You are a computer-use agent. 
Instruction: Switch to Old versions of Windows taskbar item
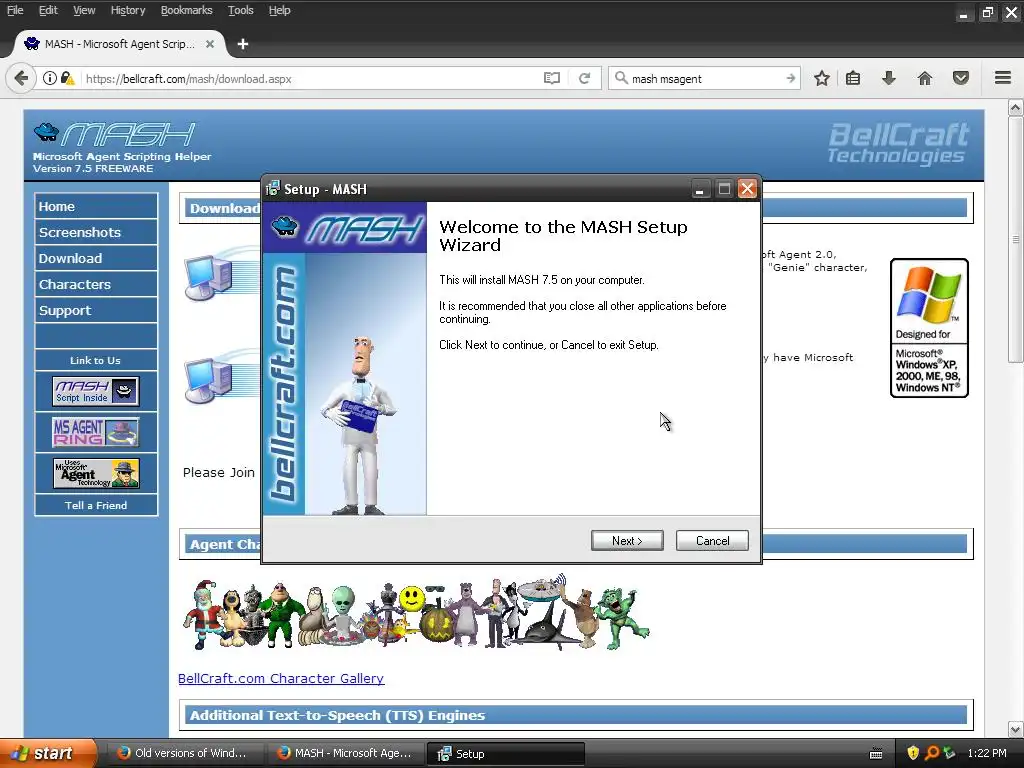click(x=185, y=754)
